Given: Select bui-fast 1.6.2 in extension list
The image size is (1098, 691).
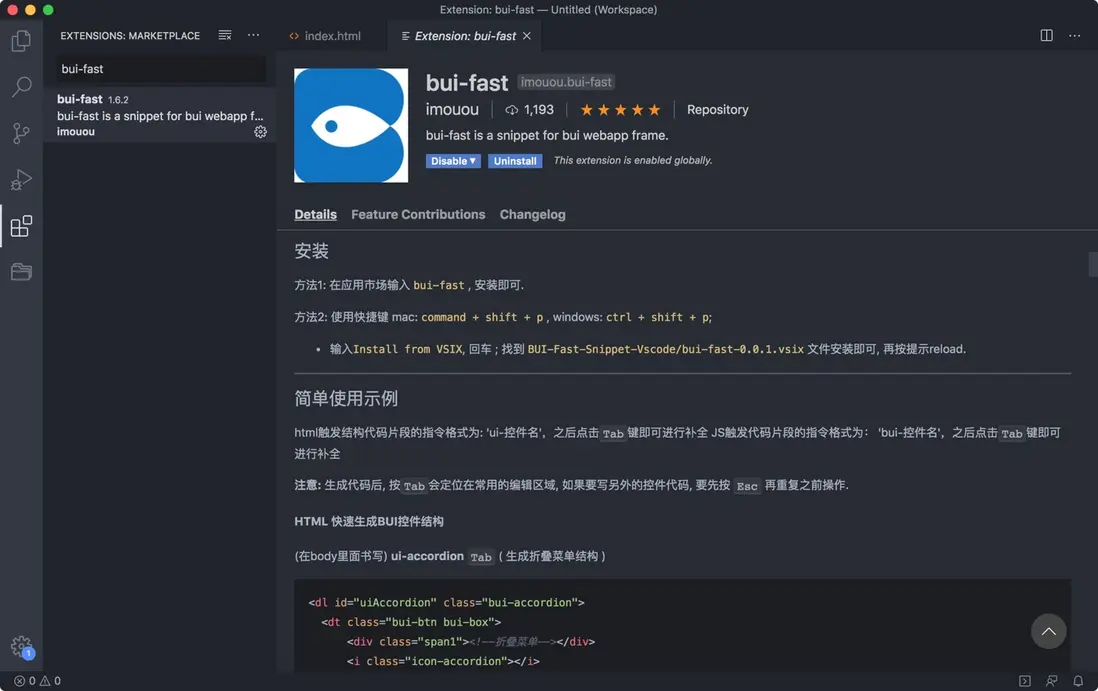Looking at the screenshot, I should click(160, 115).
